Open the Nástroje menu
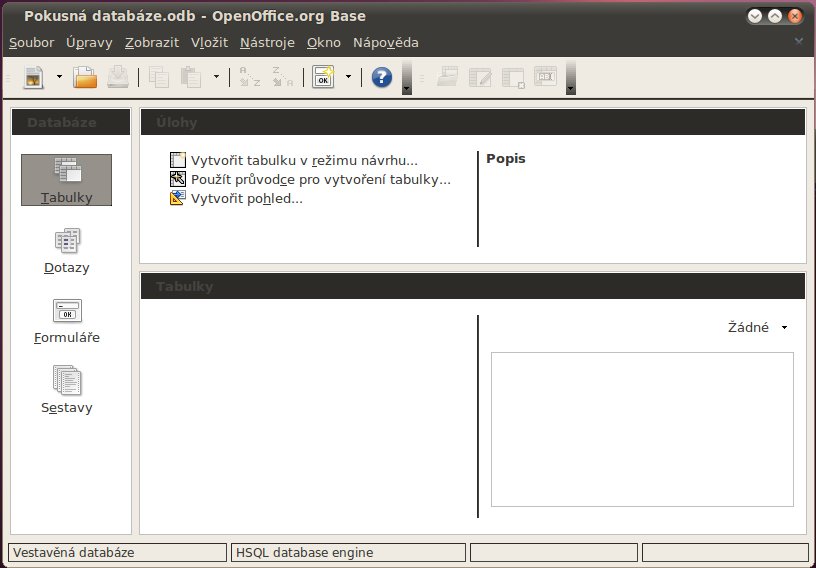 click(x=267, y=43)
